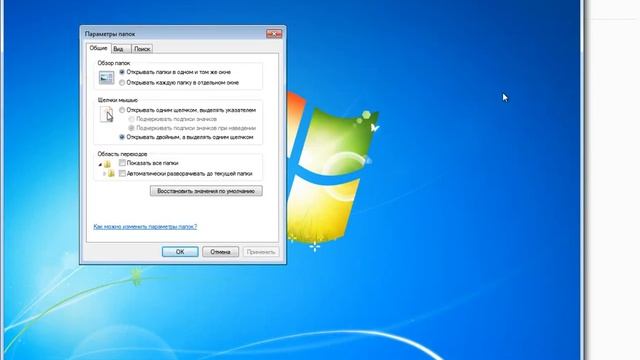640x360 pixels.
Task: Click 'Восстановить значения по умолчанию' button
Action: coord(206,191)
